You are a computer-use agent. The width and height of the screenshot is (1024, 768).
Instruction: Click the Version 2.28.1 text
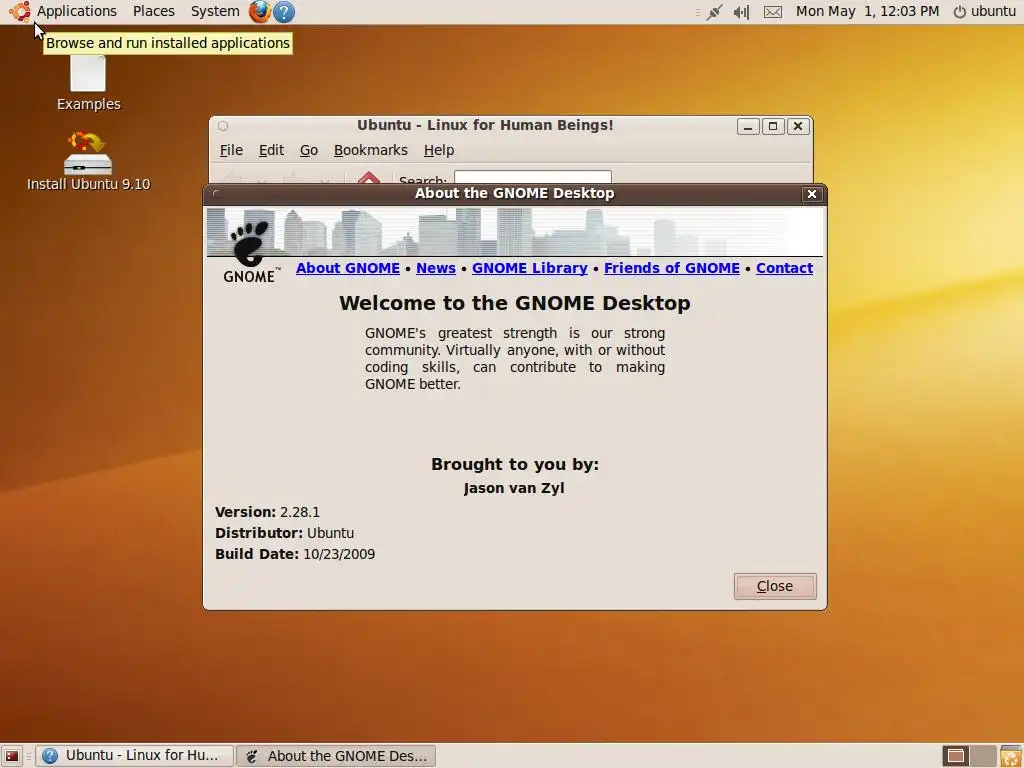pyautogui.click(x=267, y=512)
